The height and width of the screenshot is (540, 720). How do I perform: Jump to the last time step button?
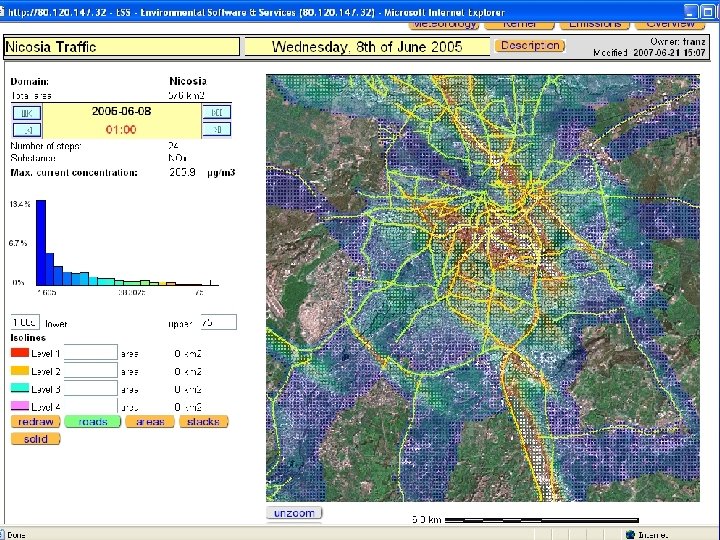pyautogui.click(x=217, y=112)
